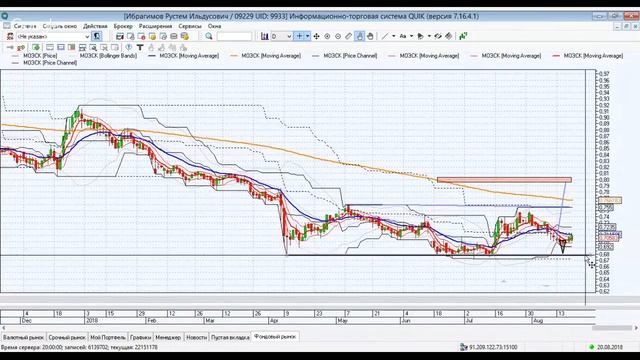Select the trend line drawing tool
Viewport: 640px width, 360px height.
tap(384, 36)
